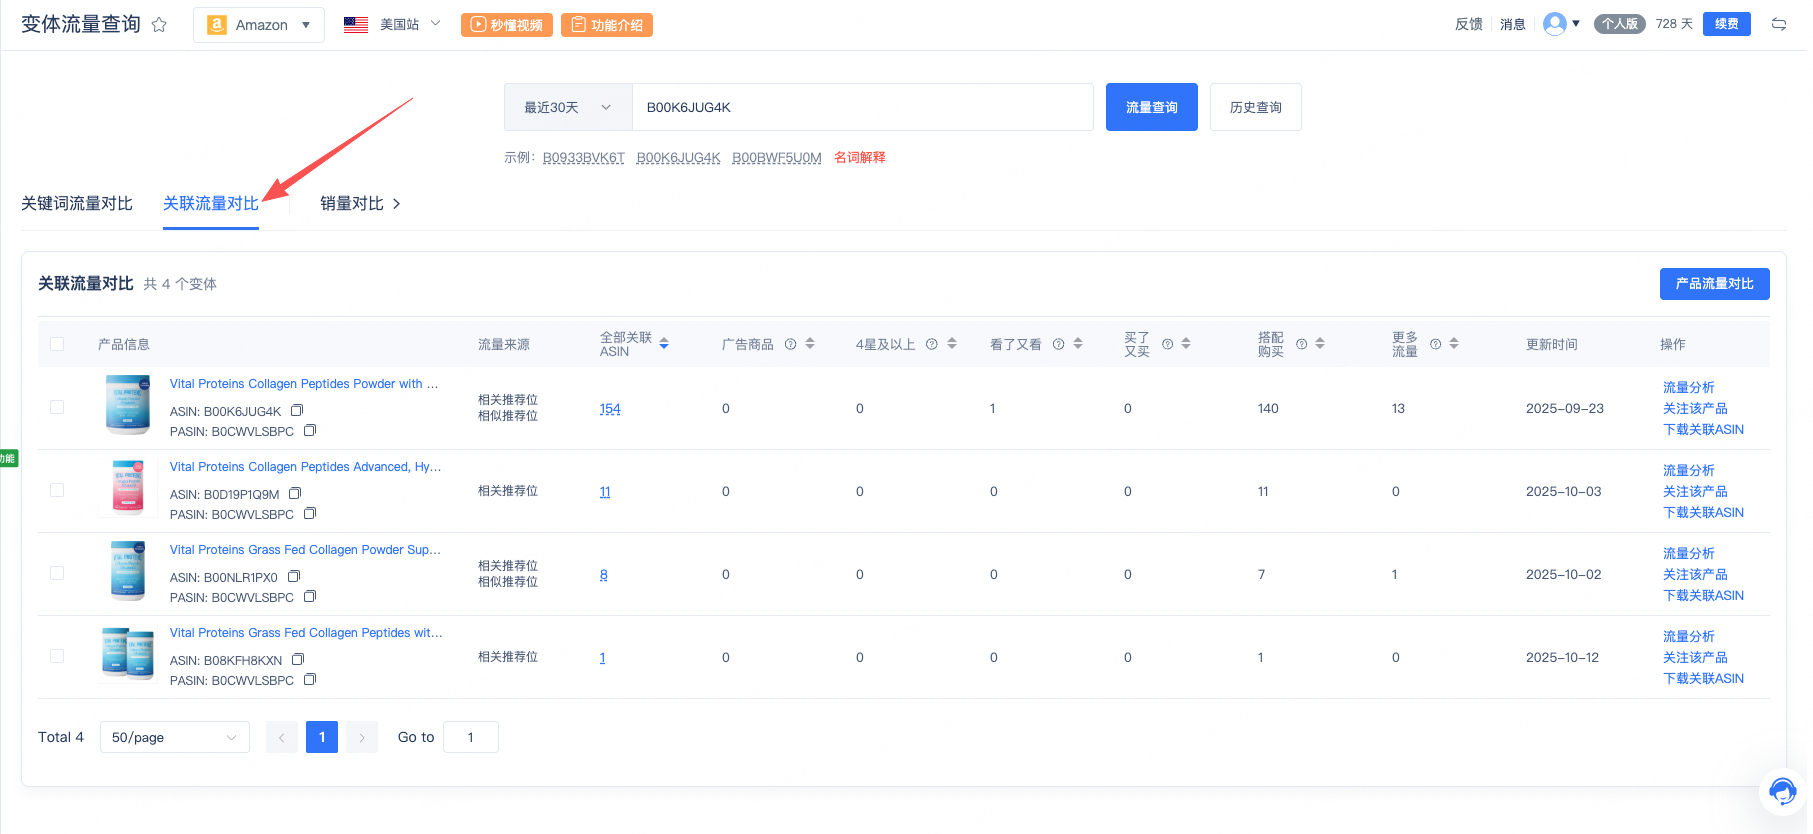
Task: Use example ASIN B0933BVK6T
Action: point(584,158)
